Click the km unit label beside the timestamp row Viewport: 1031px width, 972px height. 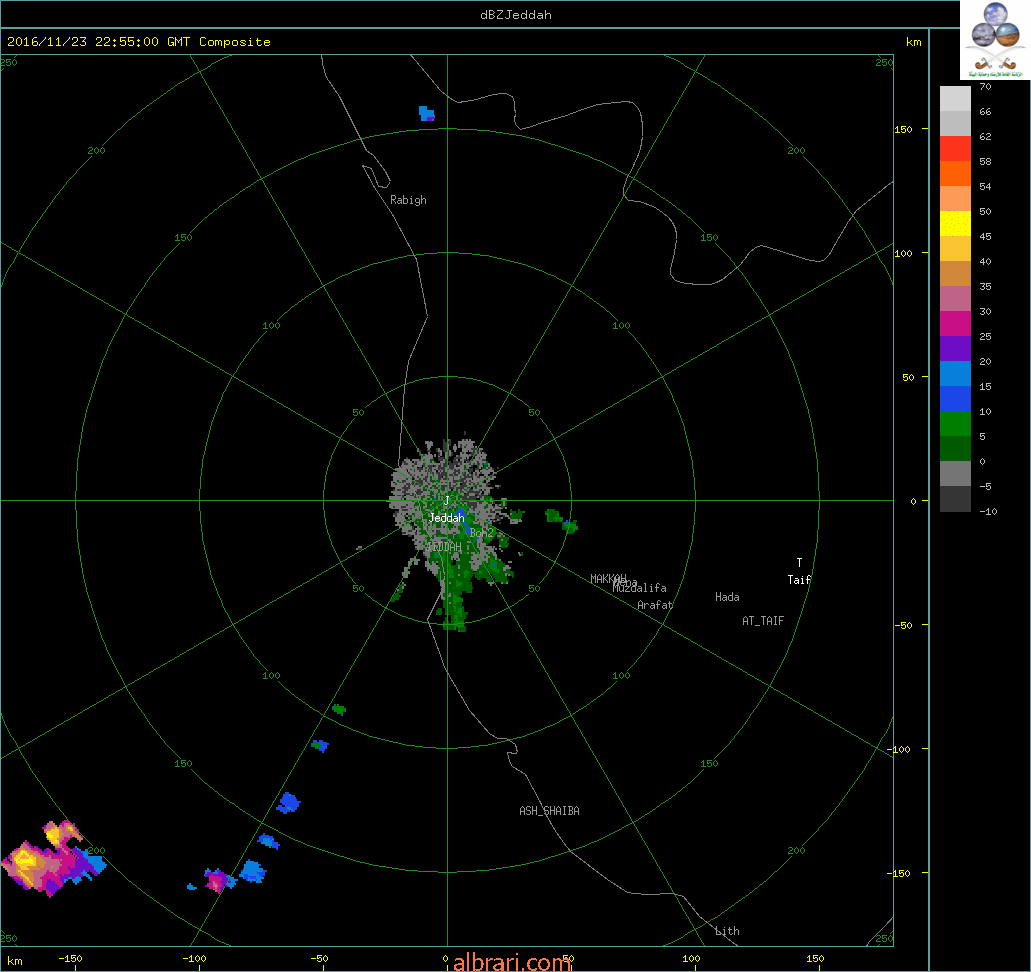(x=913, y=42)
